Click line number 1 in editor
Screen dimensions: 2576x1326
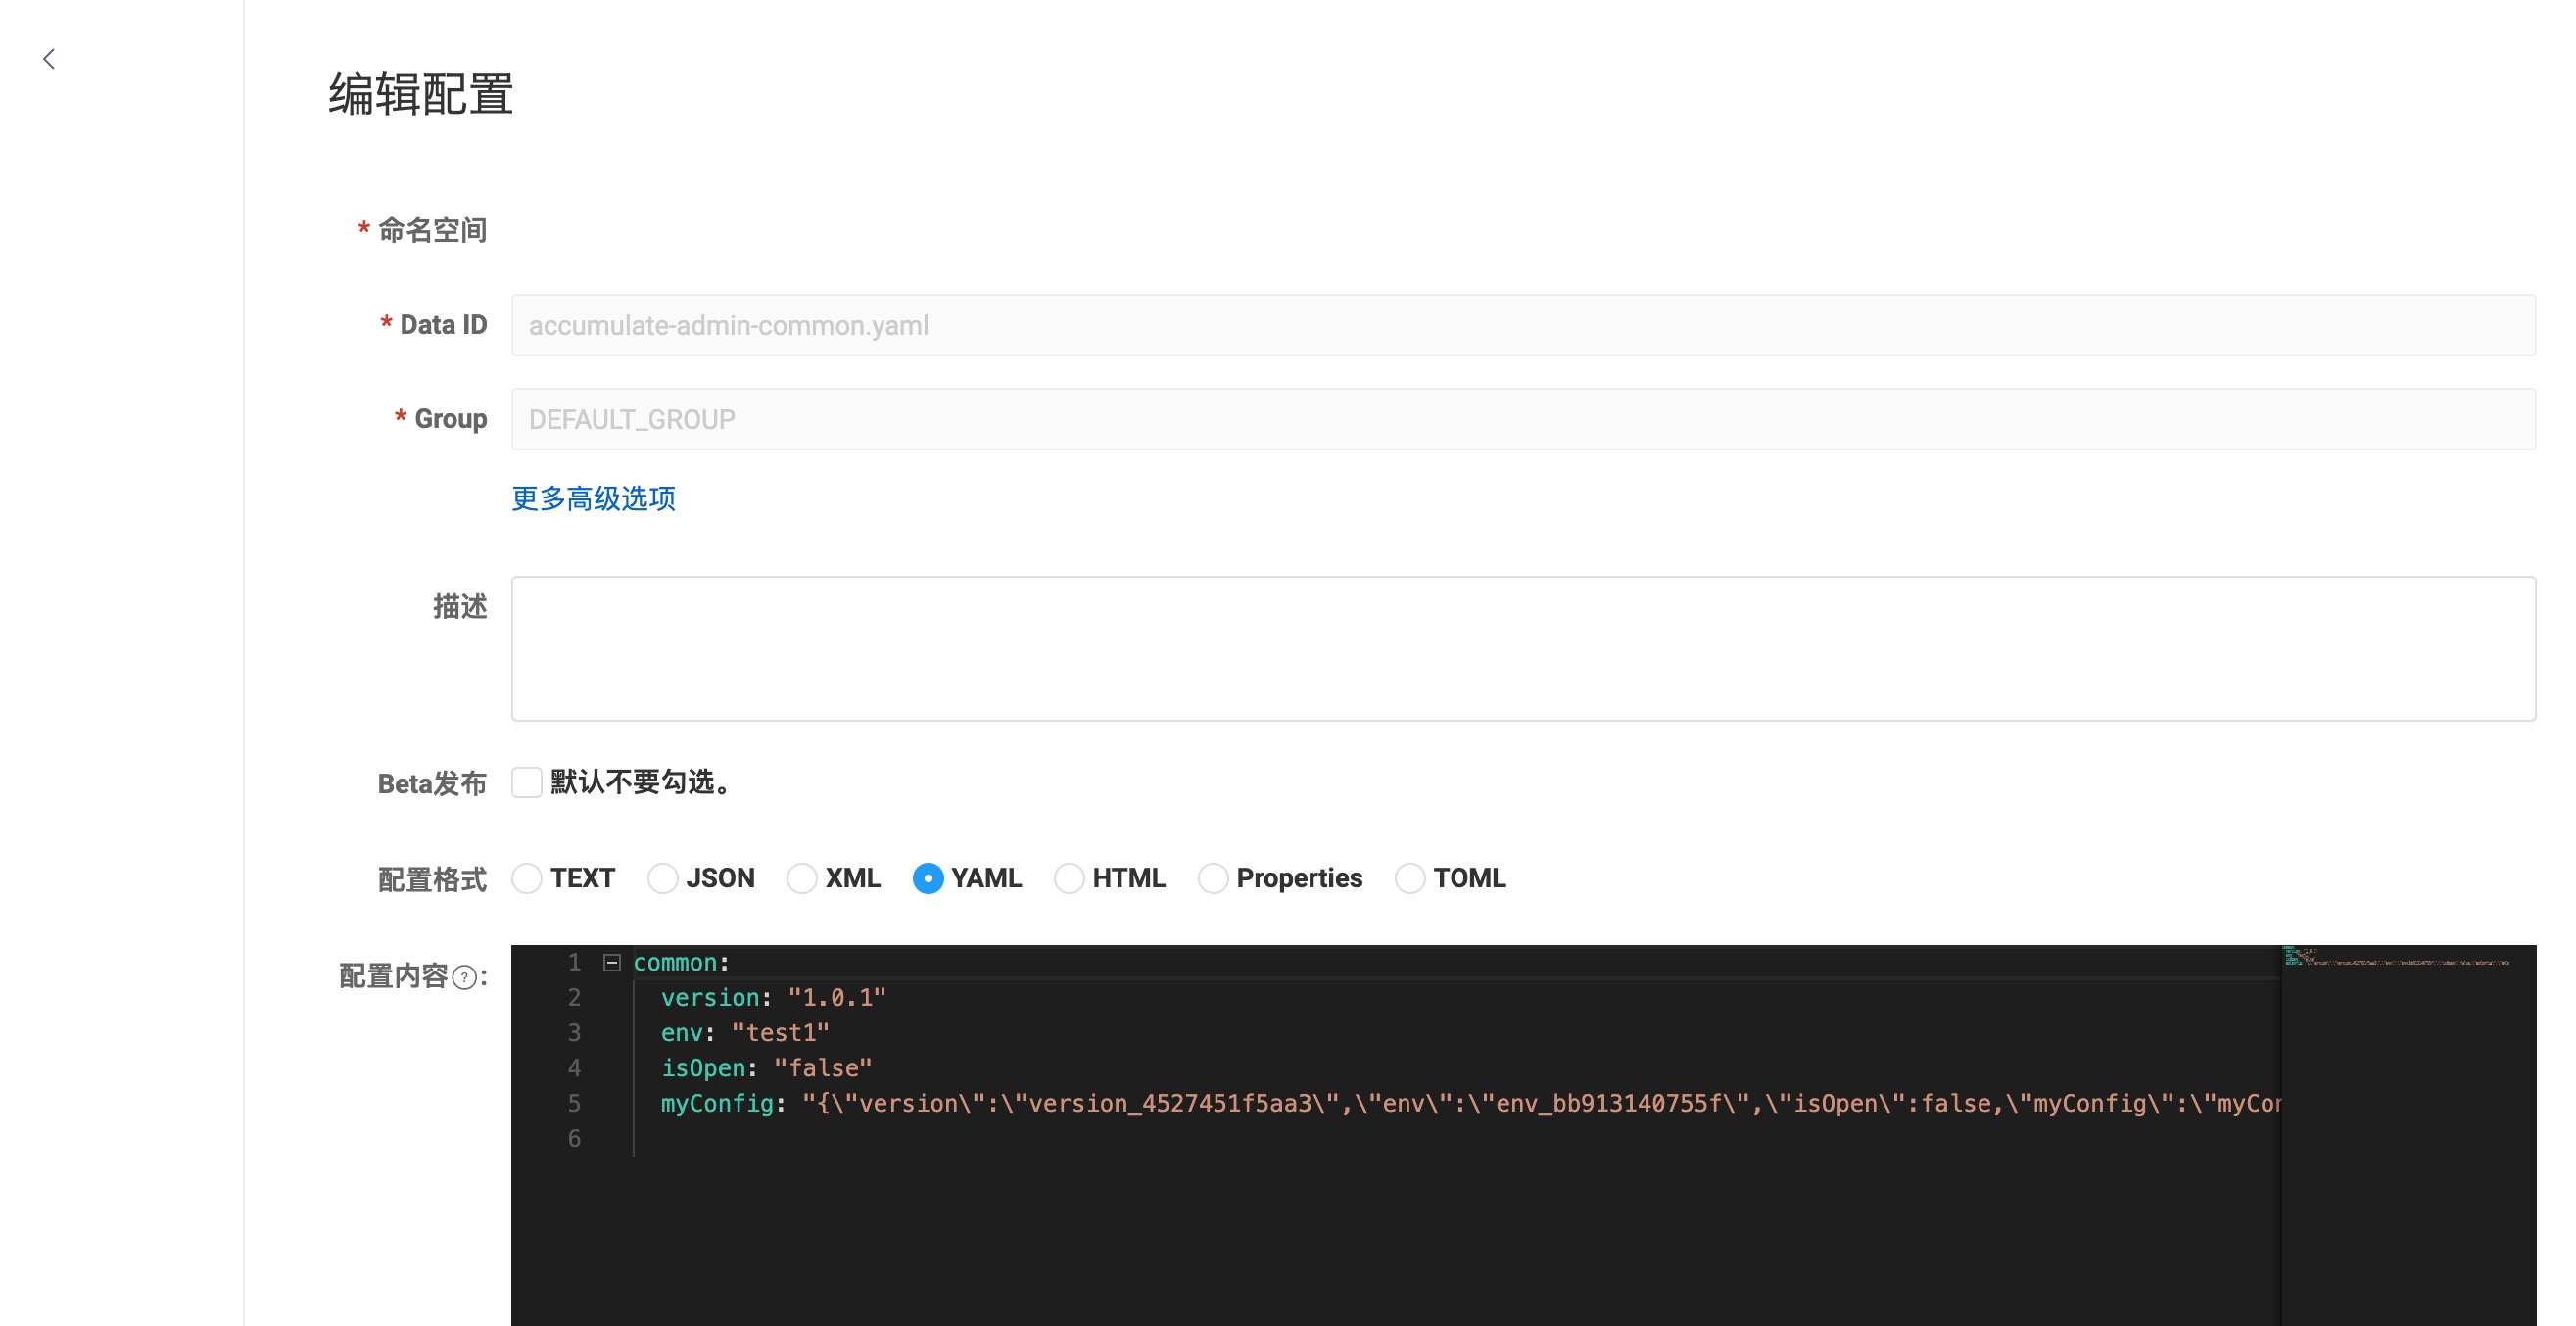574,962
